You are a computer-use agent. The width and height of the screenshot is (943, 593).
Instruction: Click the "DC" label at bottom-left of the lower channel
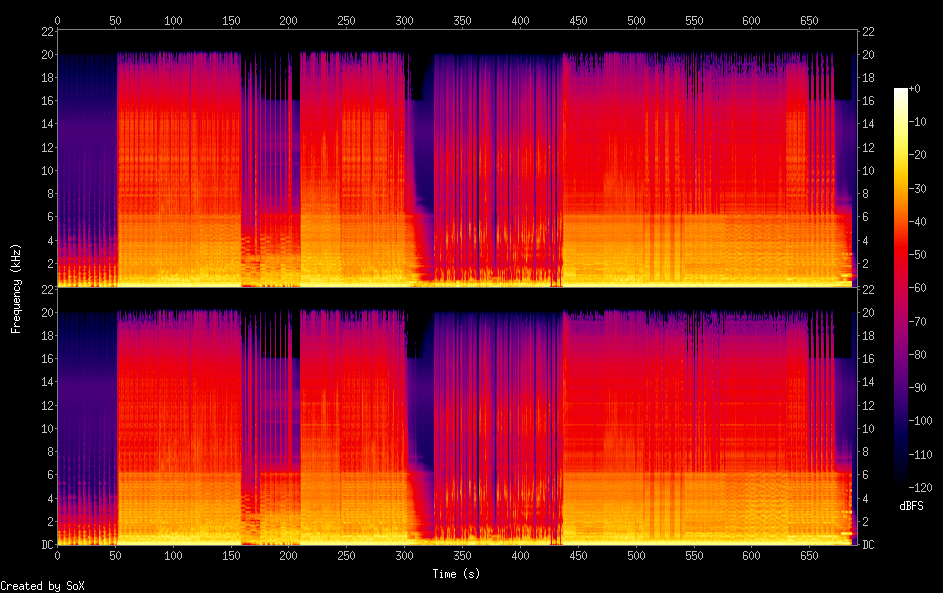46,545
